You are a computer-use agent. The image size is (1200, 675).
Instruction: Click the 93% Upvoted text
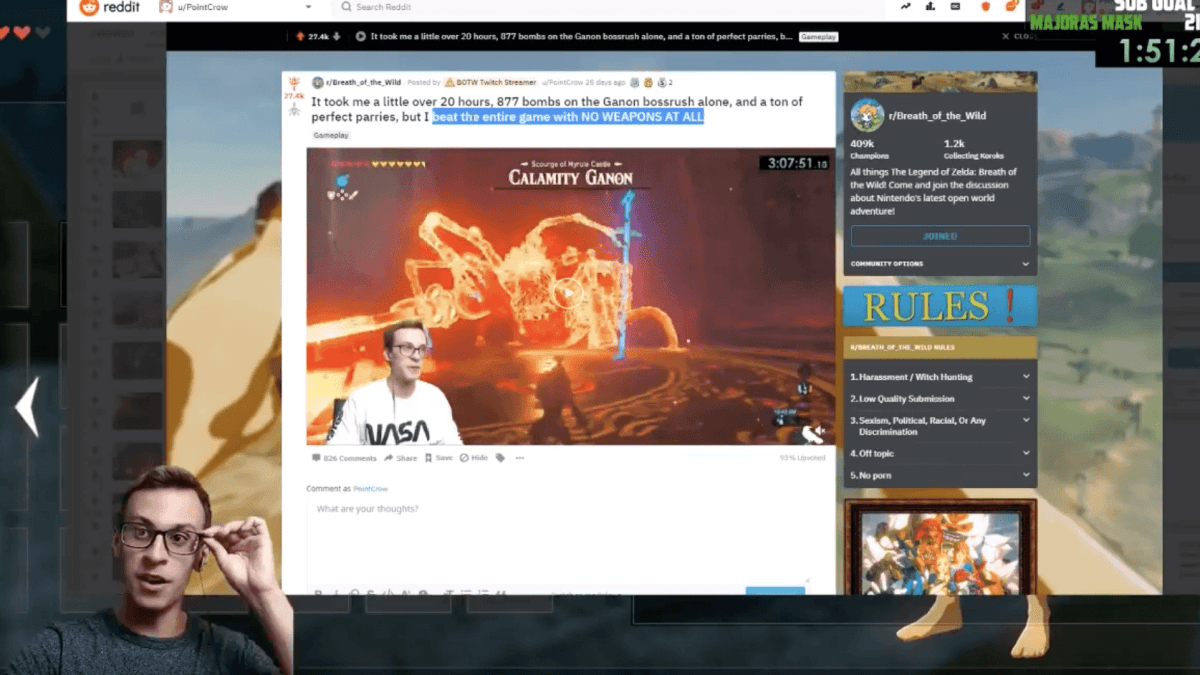click(802, 458)
